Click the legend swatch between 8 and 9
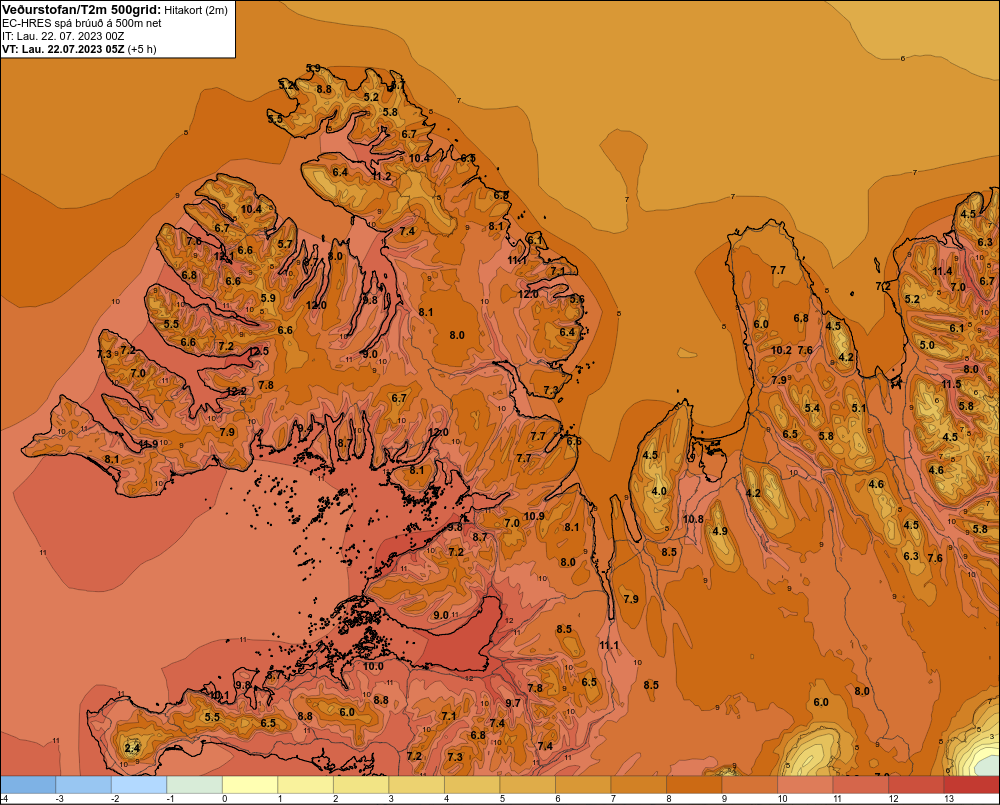The width and height of the screenshot is (1000, 805). tap(694, 785)
